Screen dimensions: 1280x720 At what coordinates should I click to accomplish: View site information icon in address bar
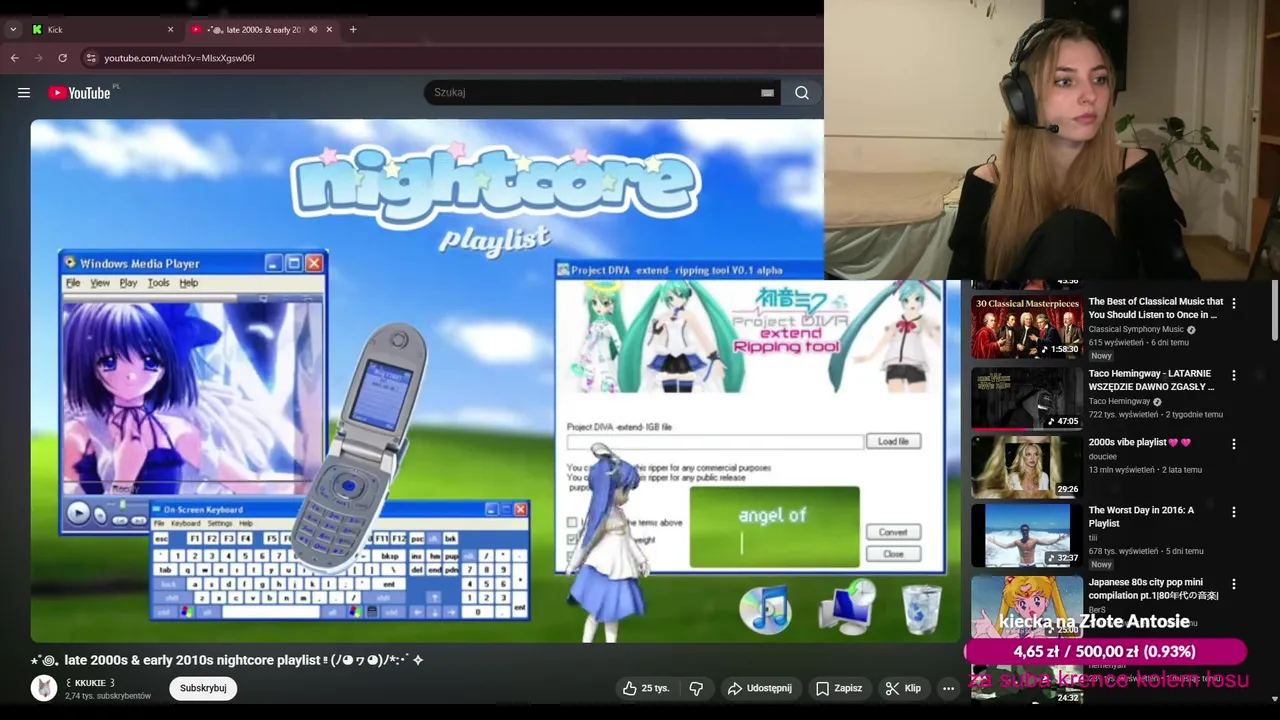pyautogui.click(x=91, y=58)
